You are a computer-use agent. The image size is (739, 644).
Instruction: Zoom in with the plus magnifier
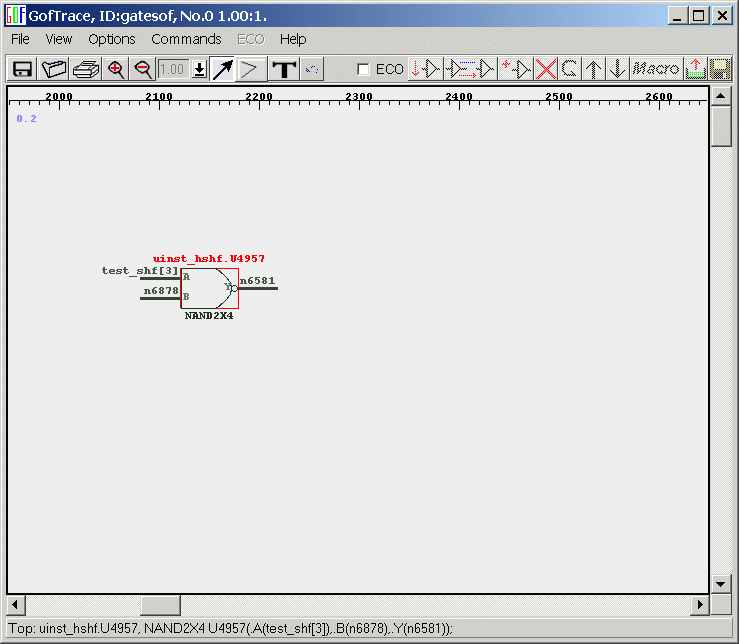point(116,69)
